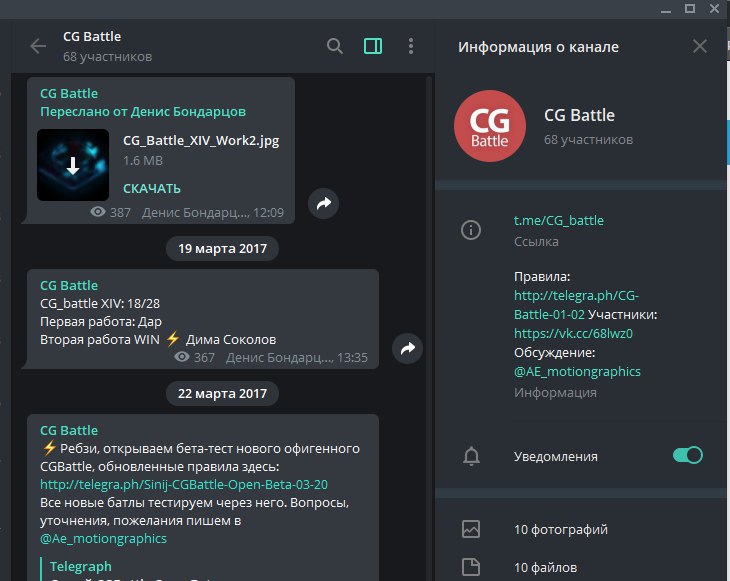Click the CG Battle sender name above CG_battle XIV
This screenshot has width=730, height=581.
pos(69,285)
